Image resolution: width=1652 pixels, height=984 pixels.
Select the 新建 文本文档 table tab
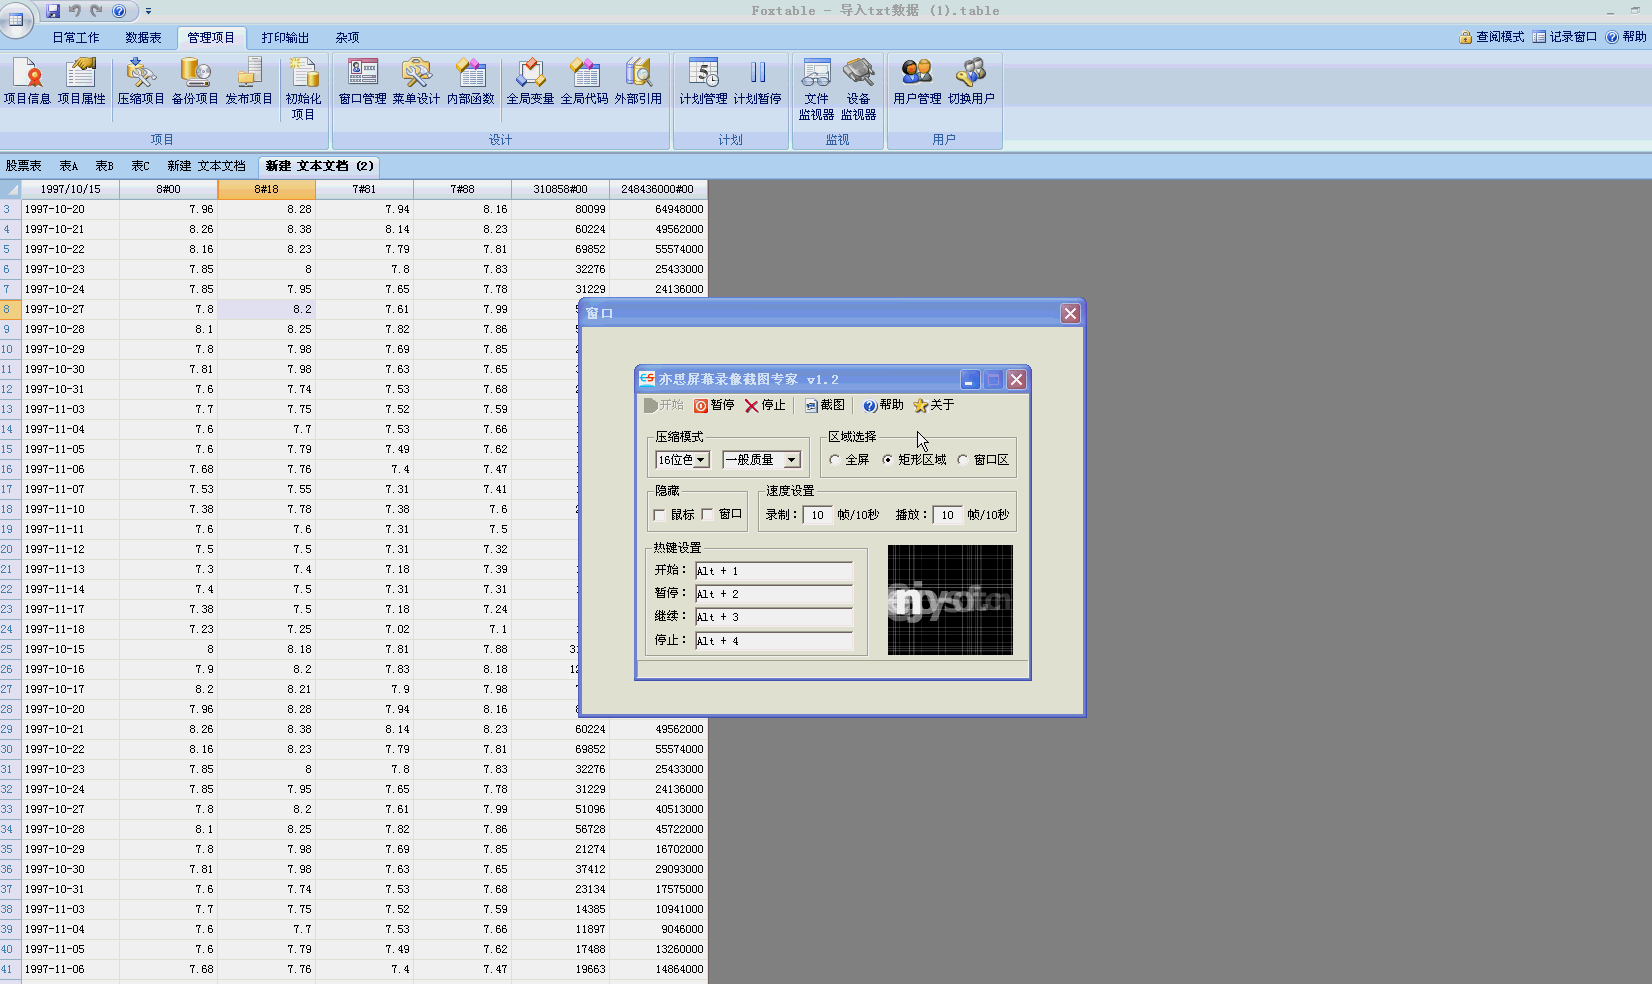[x=206, y=166]
